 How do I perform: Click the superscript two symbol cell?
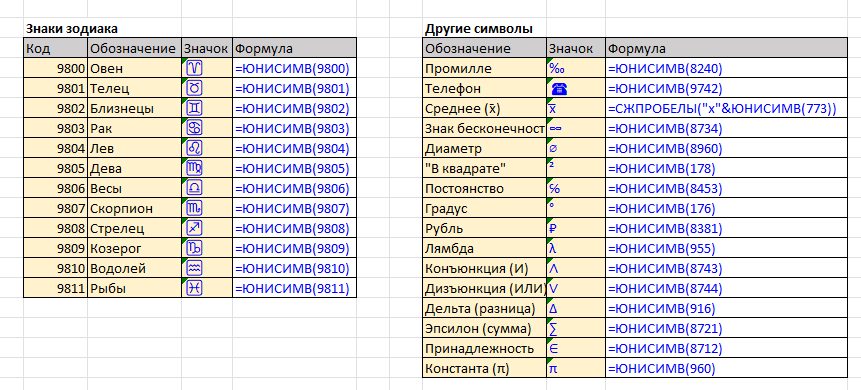point(576,168)
